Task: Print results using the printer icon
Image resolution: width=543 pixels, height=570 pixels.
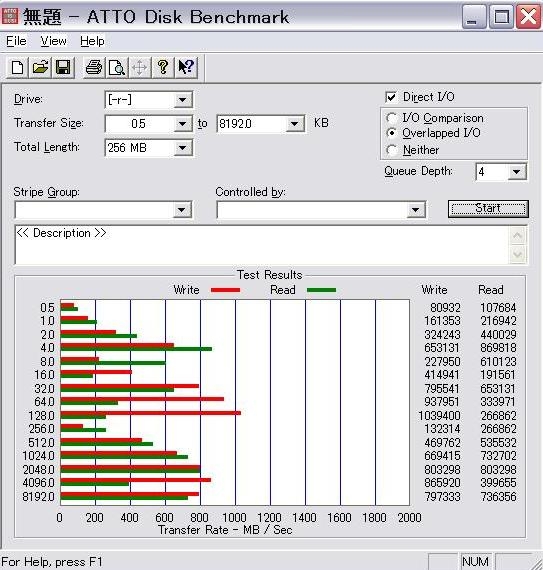Action: point(94,68)
